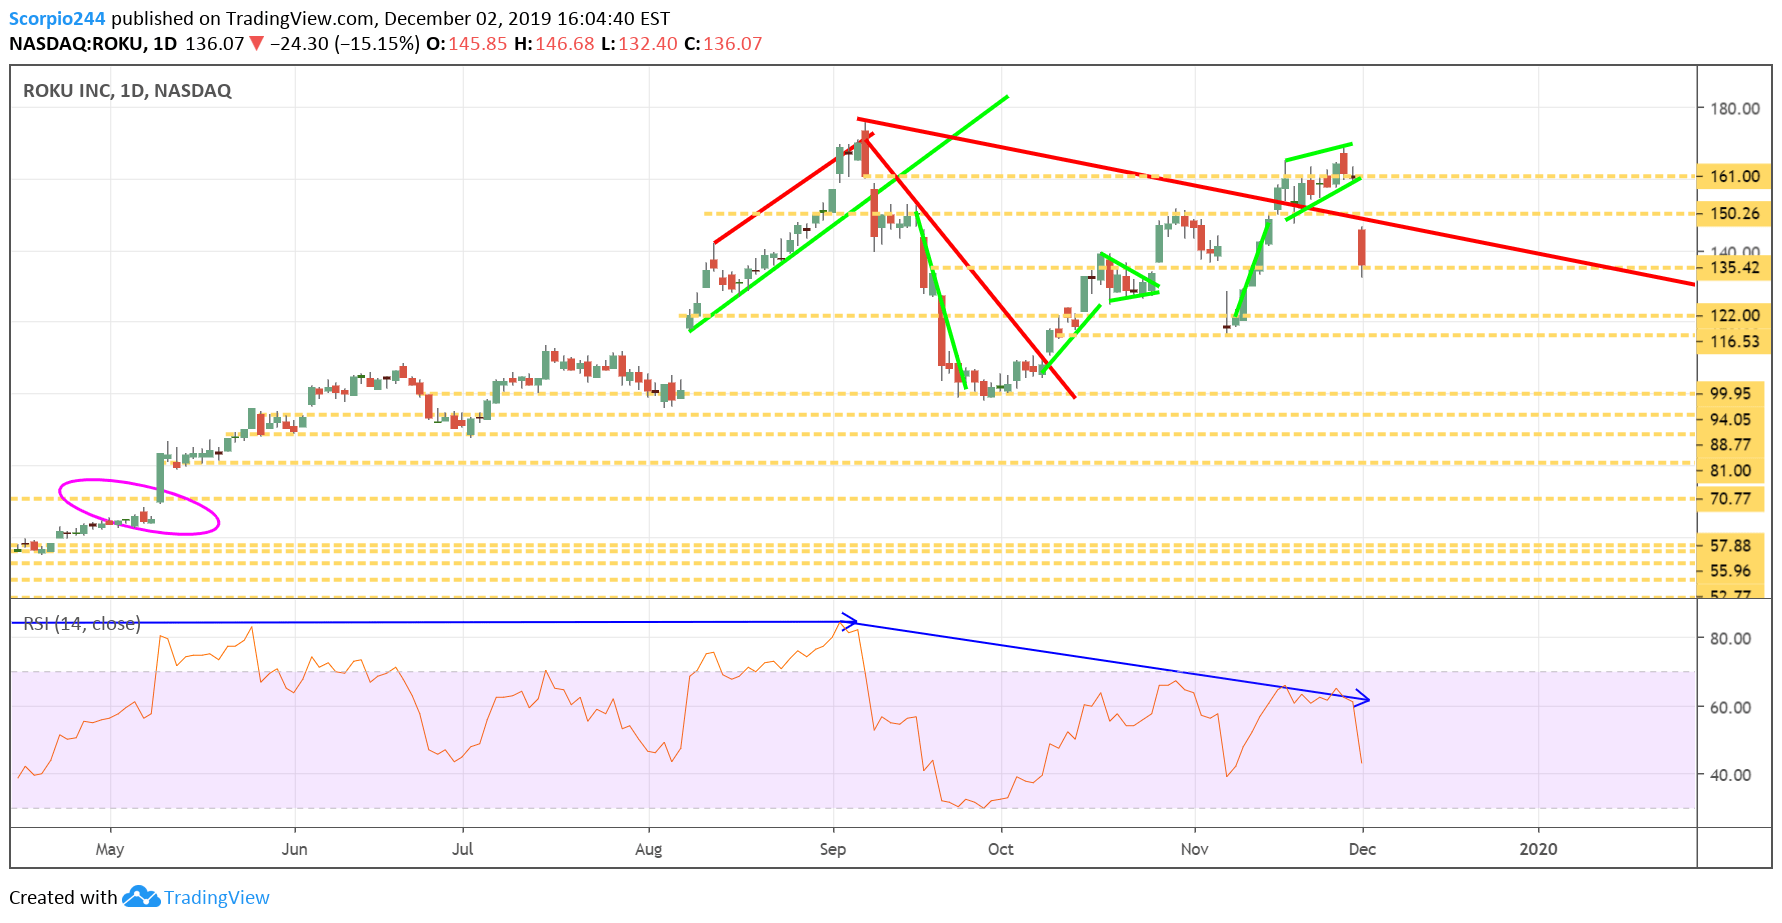Screen dimensions: 1782x923
Task: Click the RSI (14, close) indicator label
Action: [82, 623]
